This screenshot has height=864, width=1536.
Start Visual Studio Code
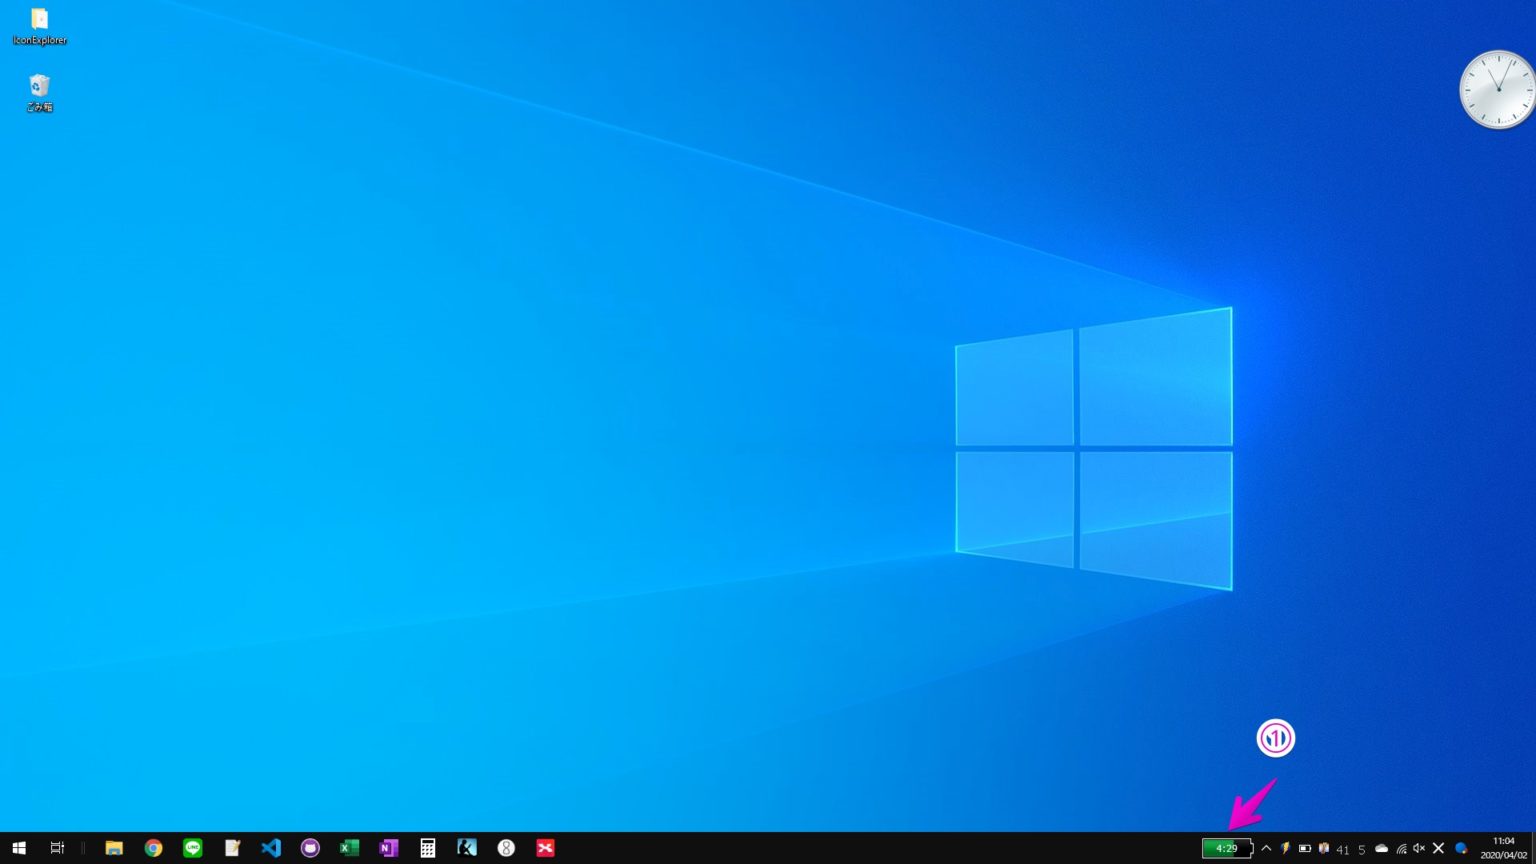(271, 847)
